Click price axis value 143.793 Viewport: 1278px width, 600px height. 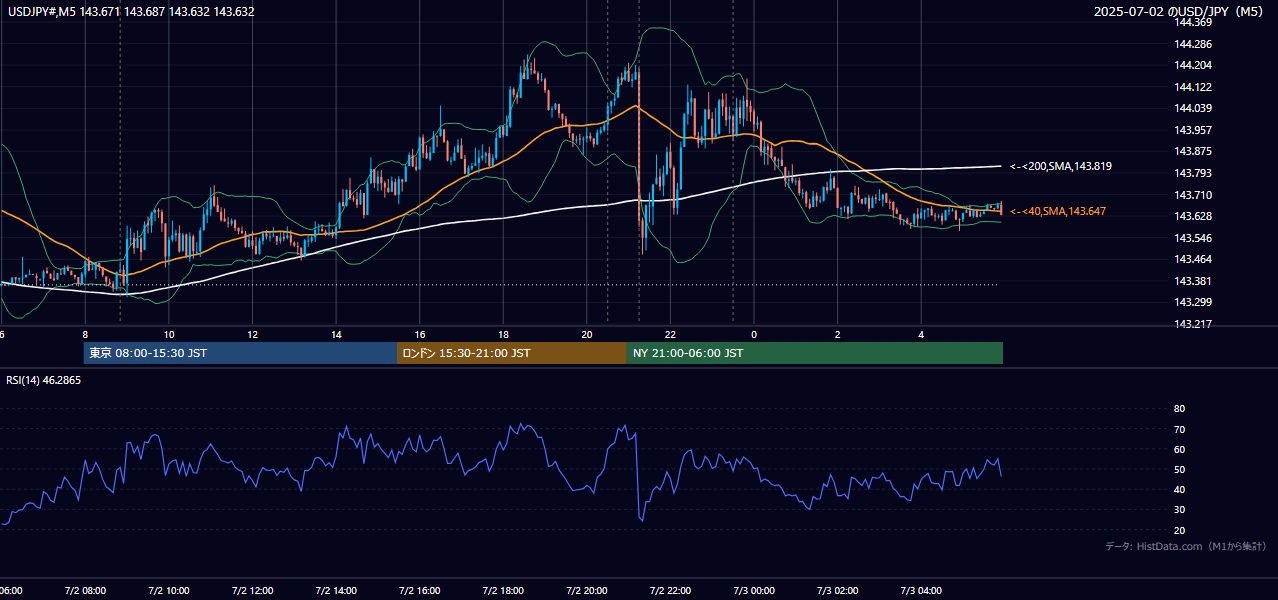[1193, 173]
